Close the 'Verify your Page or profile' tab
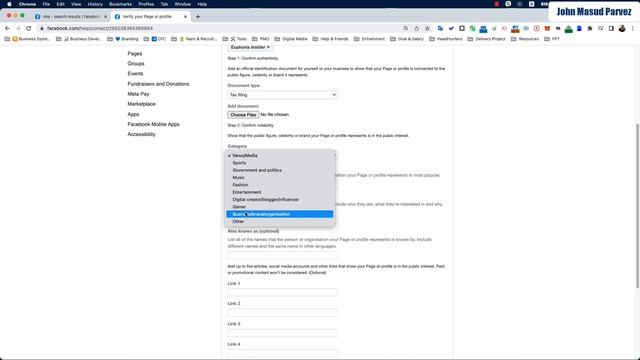The width and height of the screenshot is (640, 360). click(185, 17)
